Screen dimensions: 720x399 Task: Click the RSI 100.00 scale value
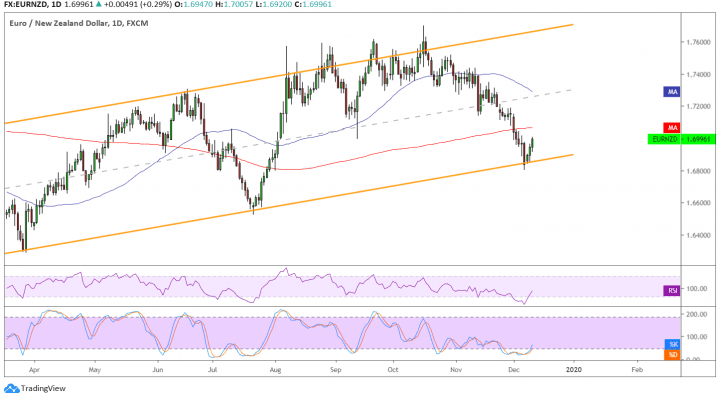(x=697, y=289)
